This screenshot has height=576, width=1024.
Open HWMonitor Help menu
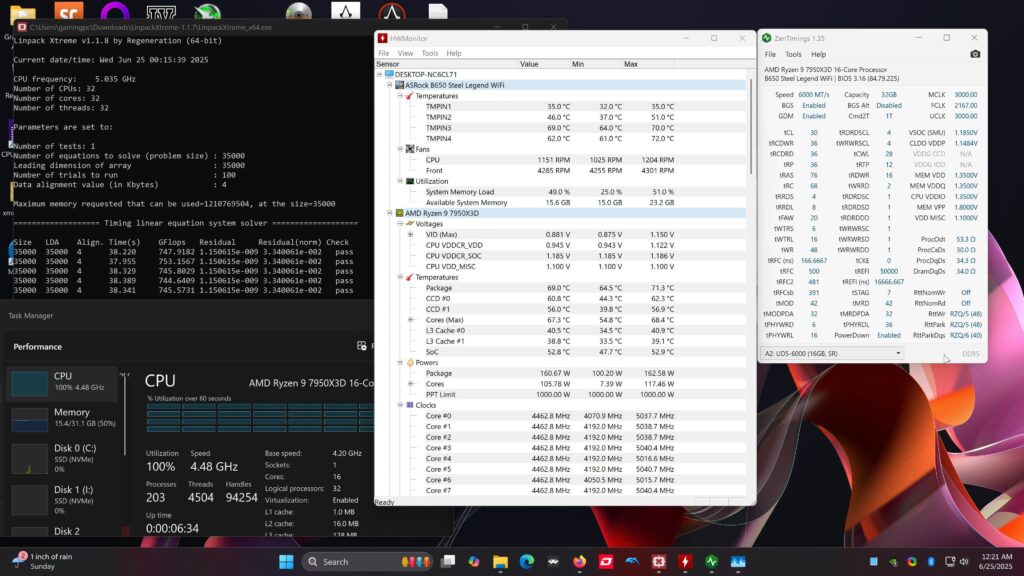click(454, 54)
